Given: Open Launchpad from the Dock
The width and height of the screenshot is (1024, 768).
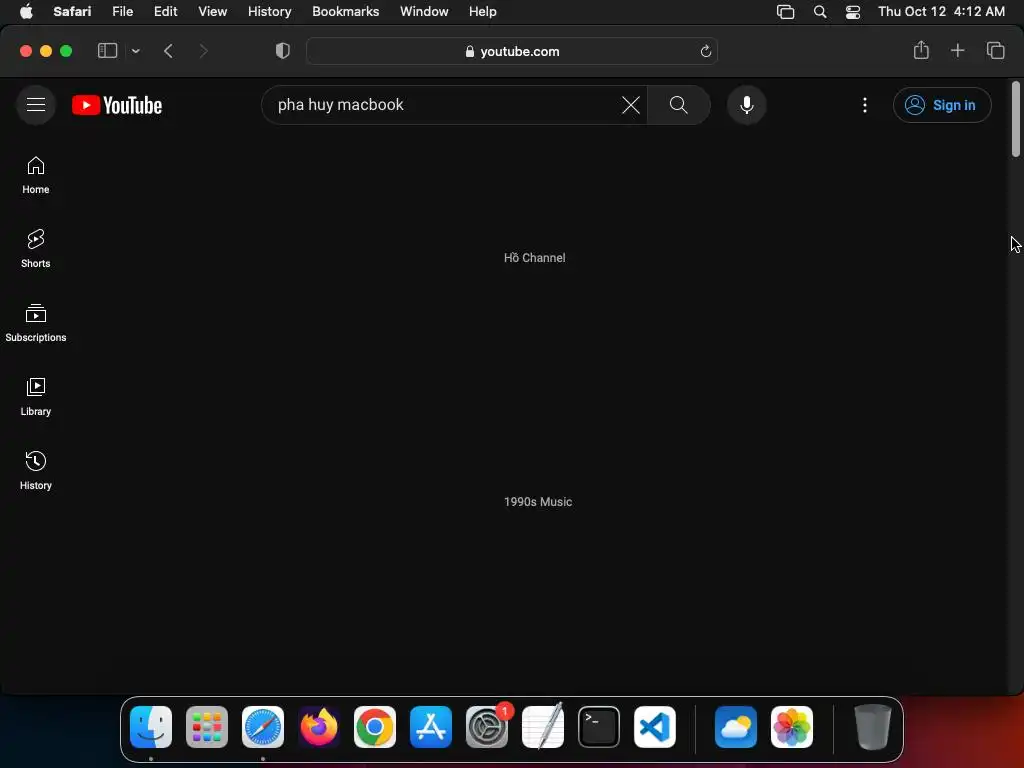Looking at the screenshot, I should click(x=207, y=727).
